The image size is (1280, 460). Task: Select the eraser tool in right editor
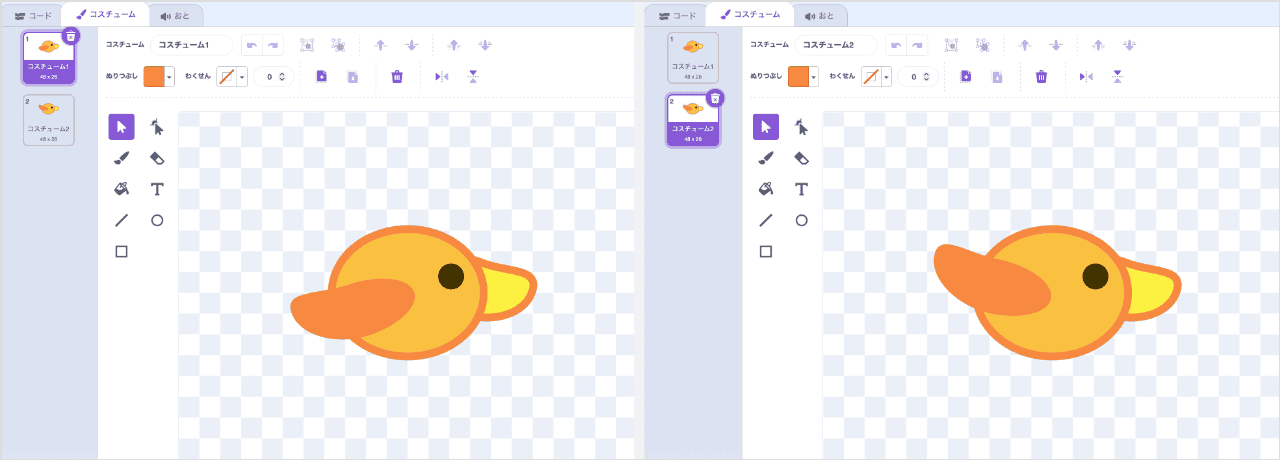801,157
